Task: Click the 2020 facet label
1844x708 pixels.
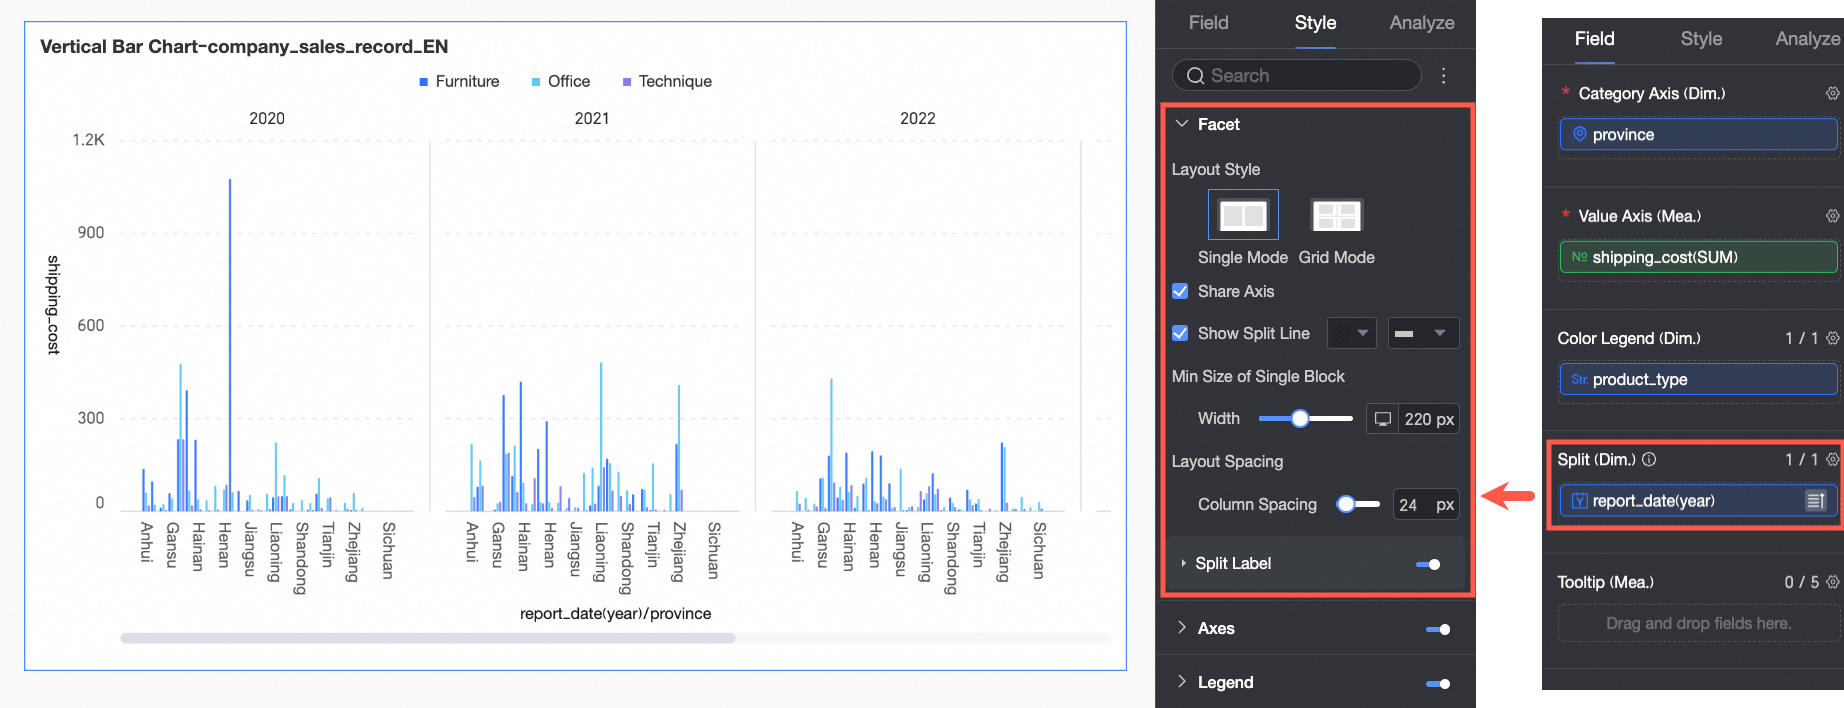Action: tap(267, 119)
